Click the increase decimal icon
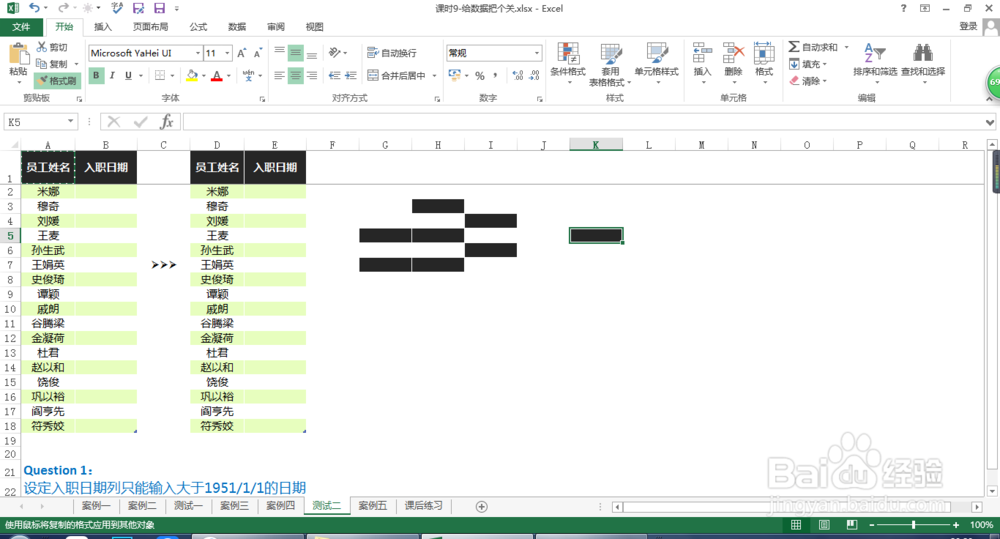 pos(518,75)
